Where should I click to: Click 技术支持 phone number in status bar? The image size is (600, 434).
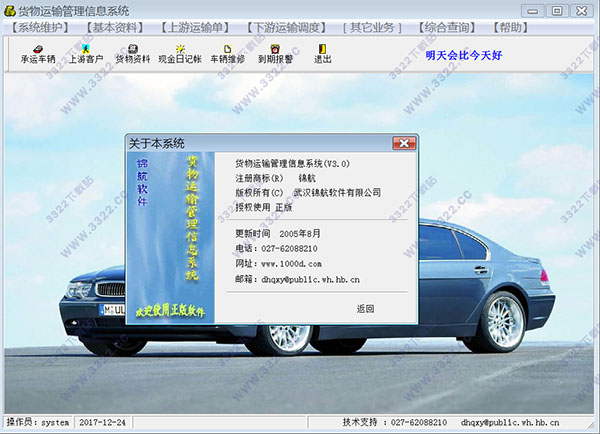(x=419, y=423)
